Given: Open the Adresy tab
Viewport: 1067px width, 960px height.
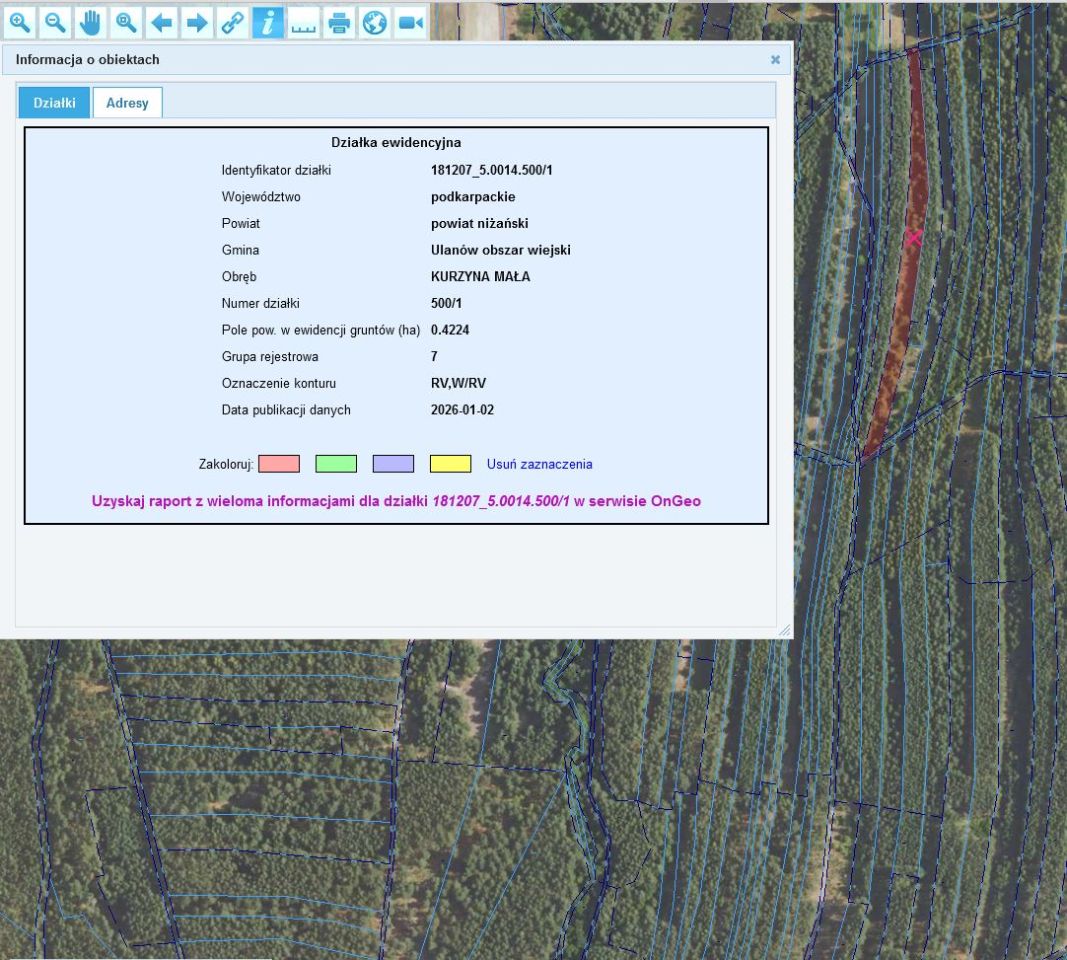Looking at the screenshot, I should (x=127, y=103).
